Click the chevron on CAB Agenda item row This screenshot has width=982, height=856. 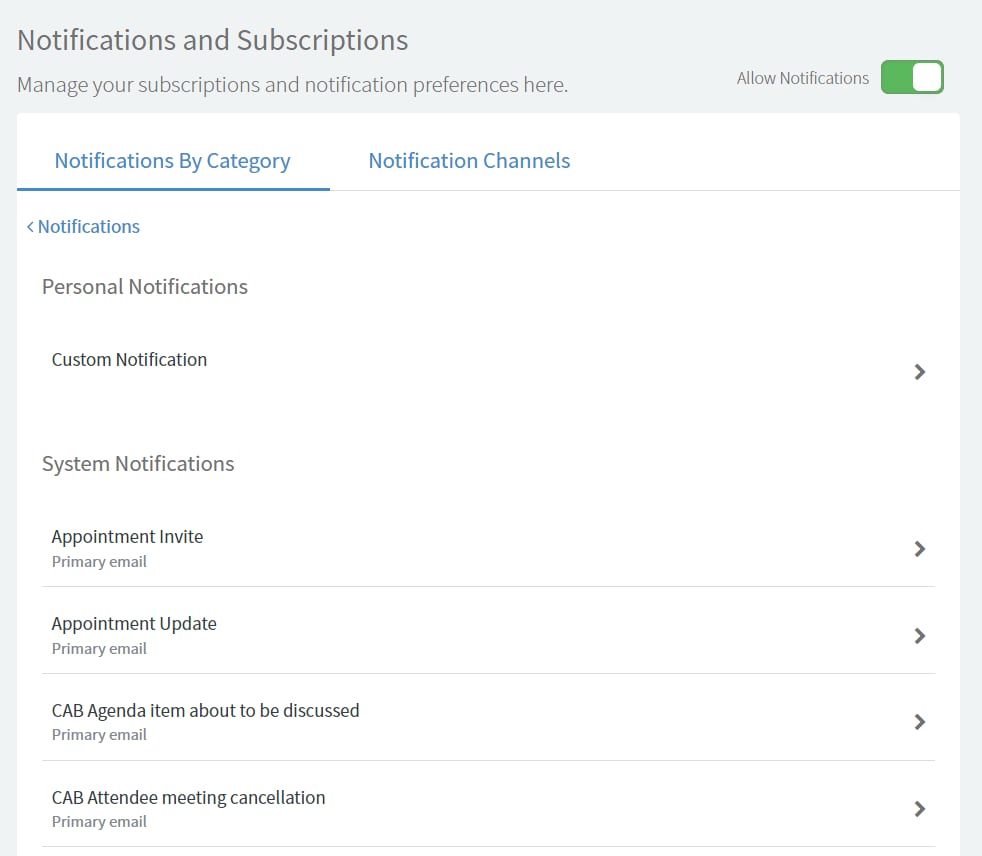(919, 722)
